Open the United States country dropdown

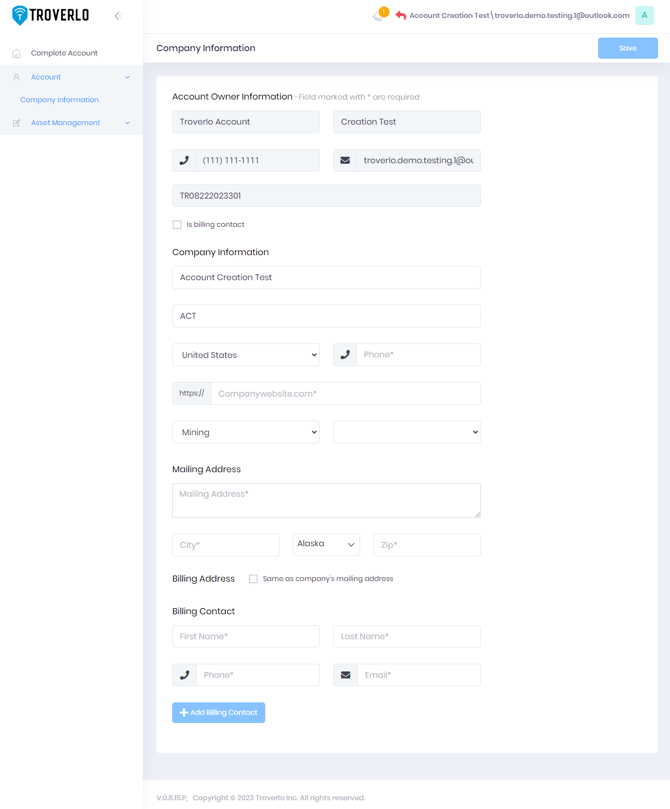tap(246, 355)
